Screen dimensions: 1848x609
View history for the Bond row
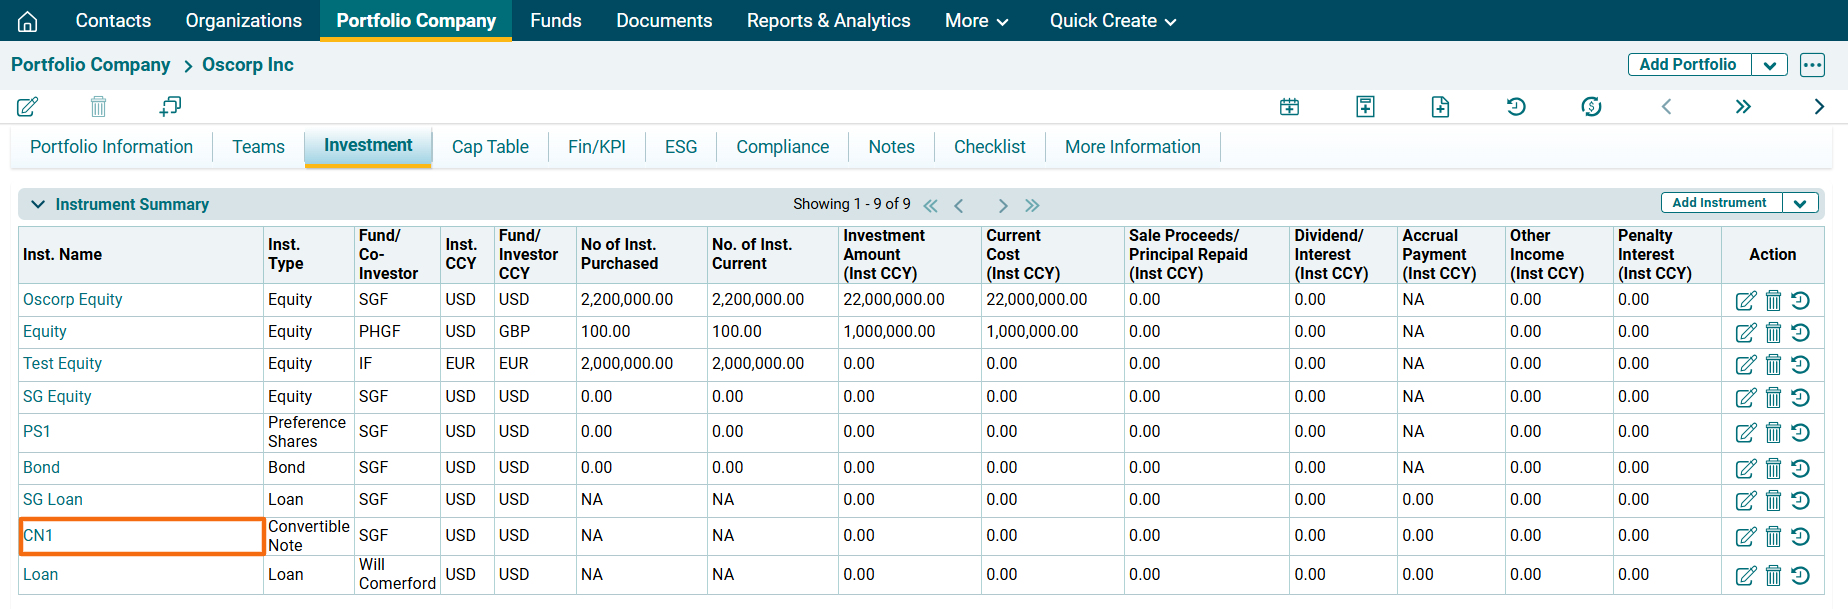[1800, 468]
